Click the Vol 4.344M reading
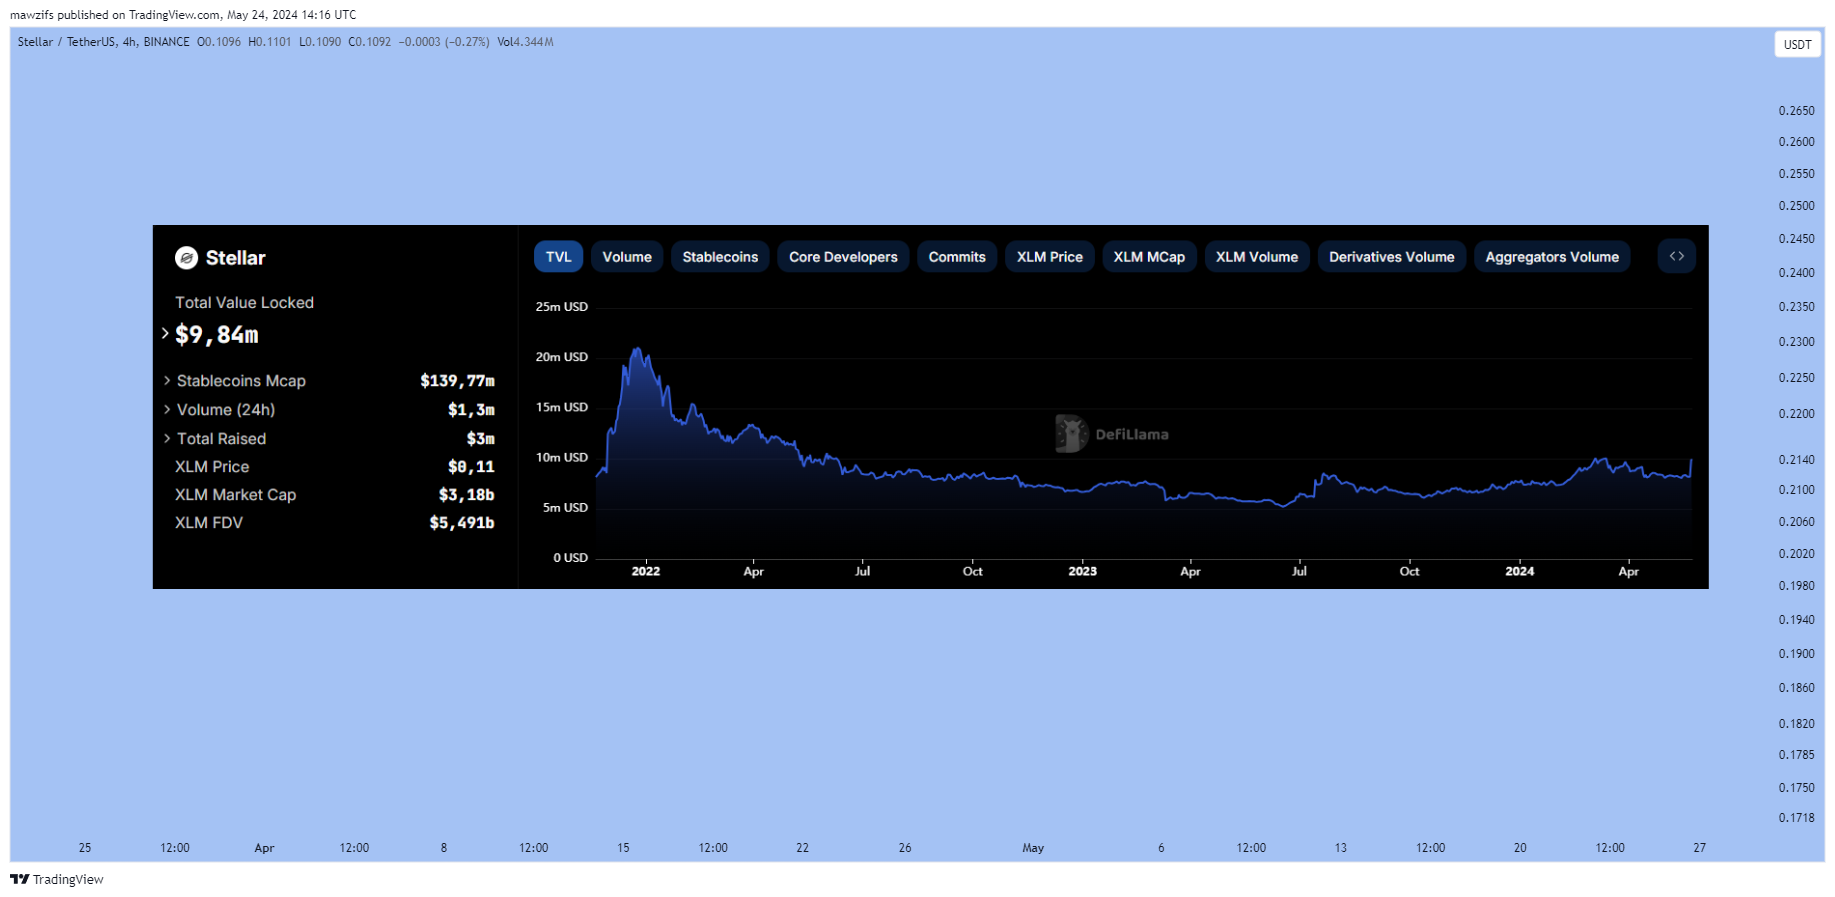The width and height of the screenshot is (1835, 897). point(525,42)
